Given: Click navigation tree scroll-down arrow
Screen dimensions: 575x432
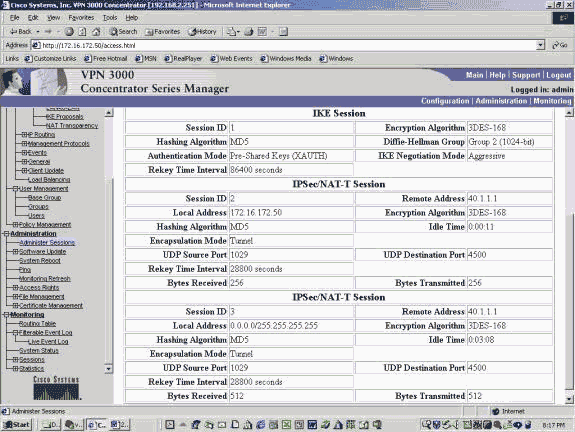Looking at the screenshot, I should [109, 369].
